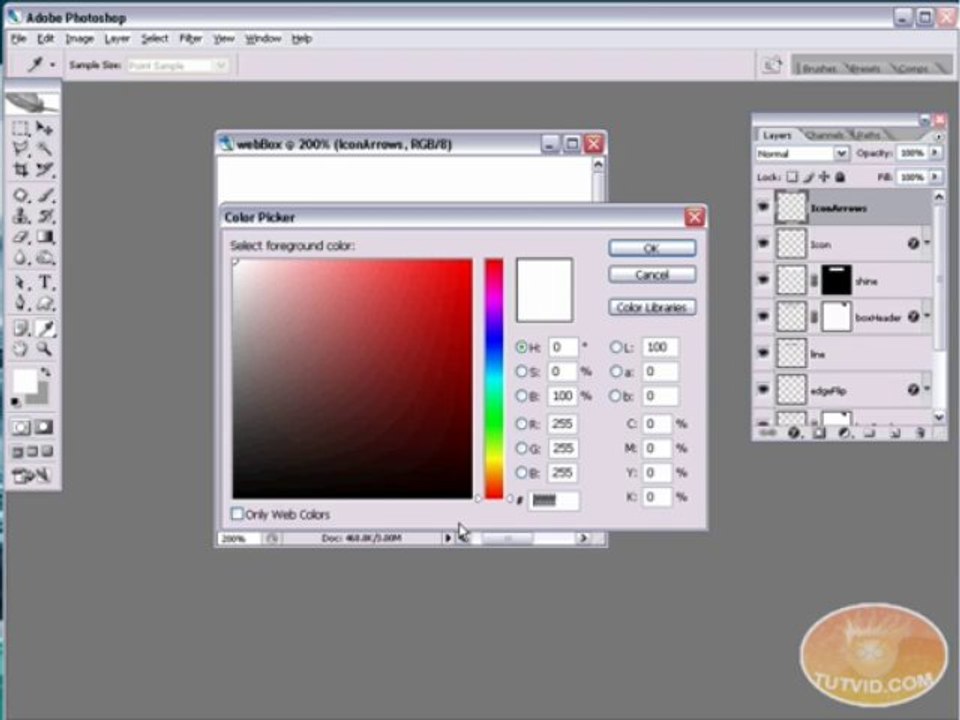Select the Polygonal Lasso tool
960x720 pixels.
(21, 149)
